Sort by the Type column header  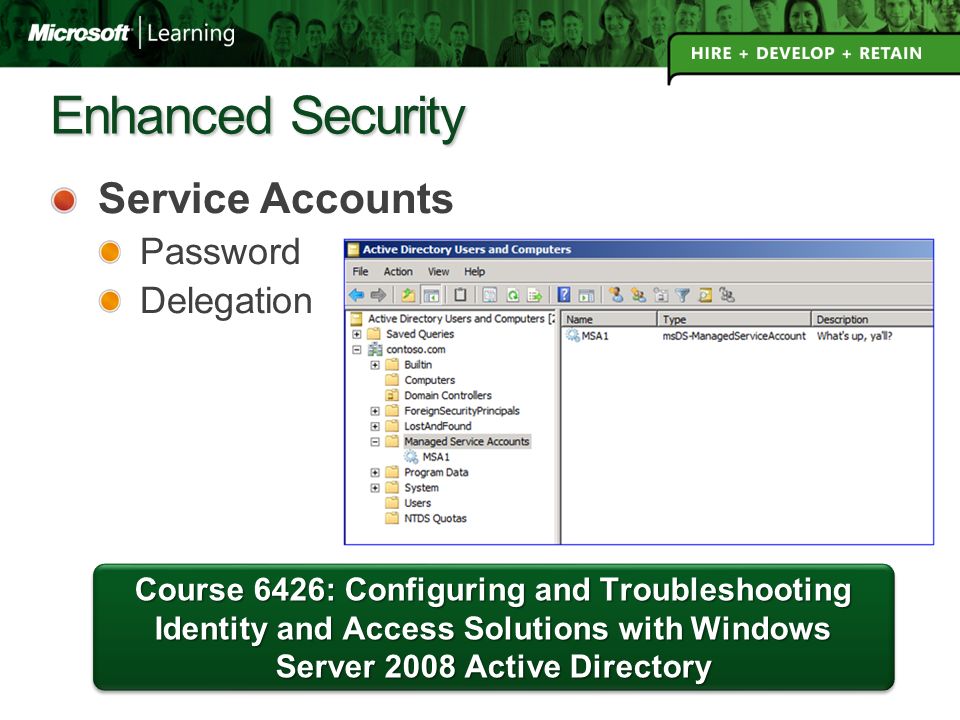[735, 319]
